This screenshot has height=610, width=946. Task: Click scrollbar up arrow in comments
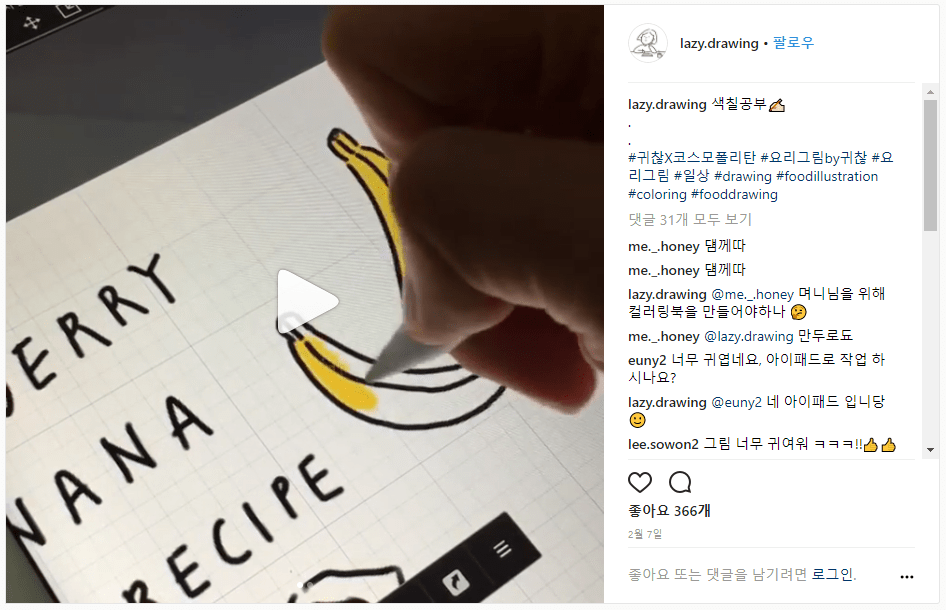point(930,92)
